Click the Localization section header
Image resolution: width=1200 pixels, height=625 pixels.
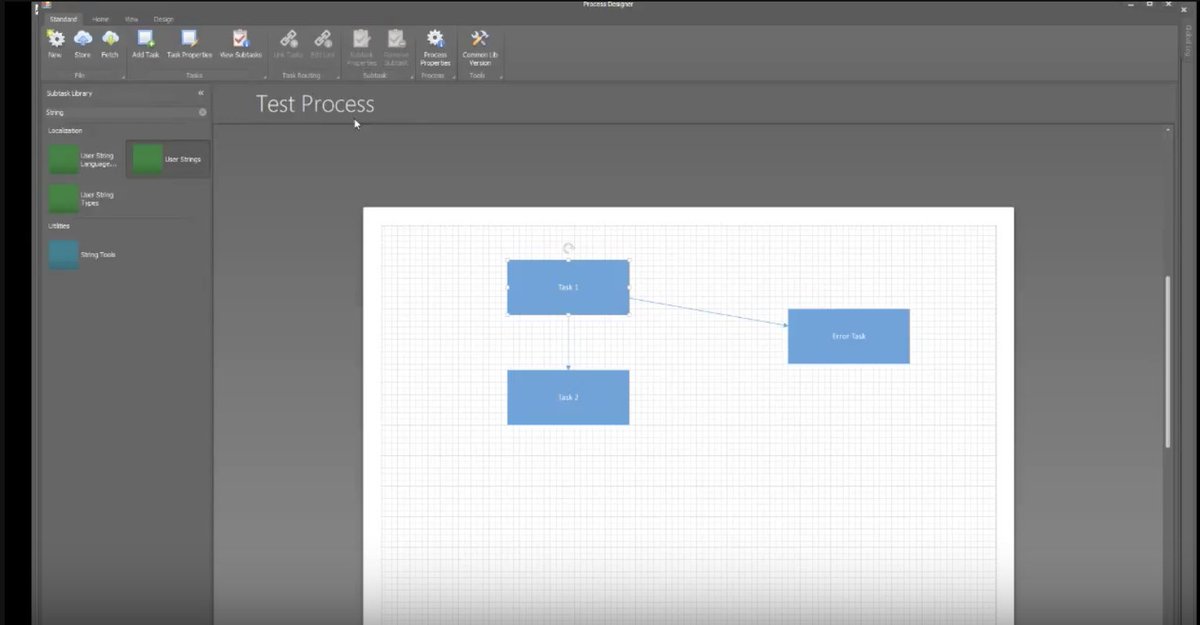(65, 131)
